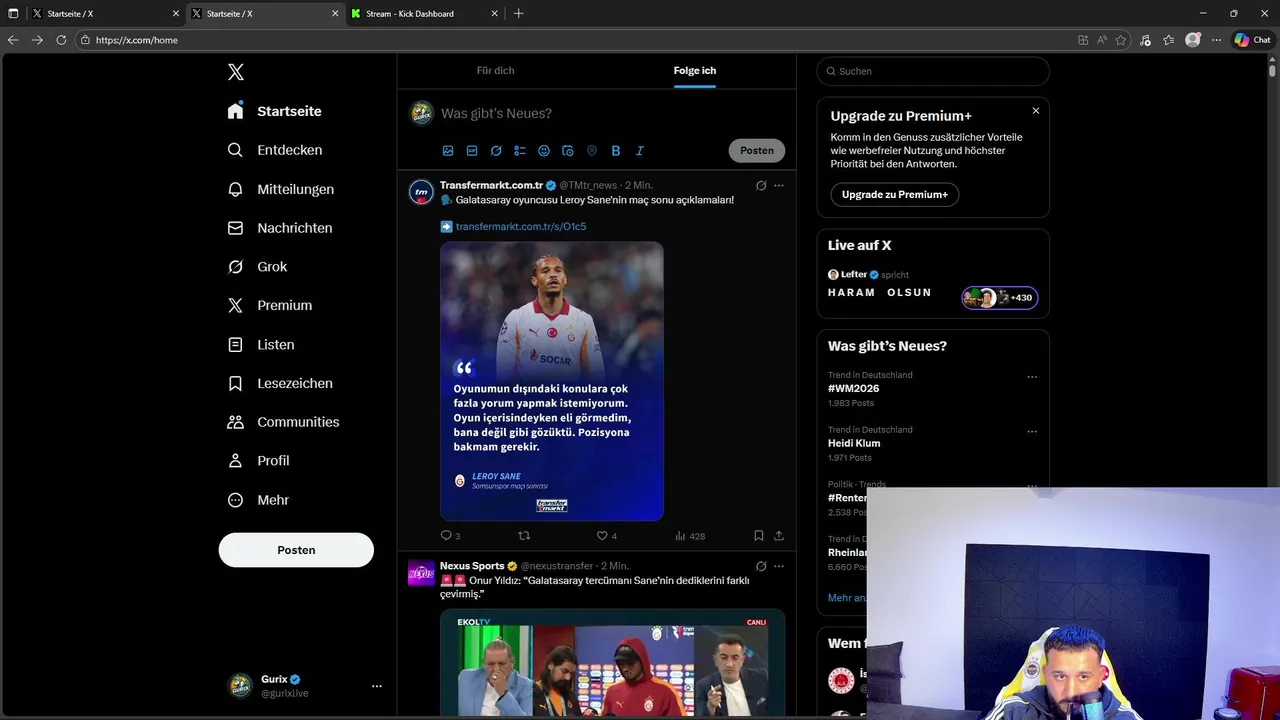This screenshot has width=1280, height=720.
Task: Click the grey Posten compose button
Action: [757, 151]
